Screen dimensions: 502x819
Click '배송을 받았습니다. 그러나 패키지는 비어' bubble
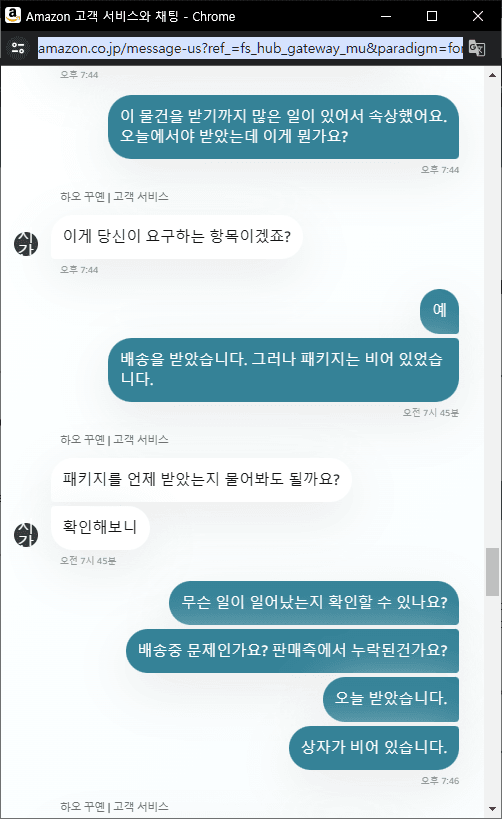284,370
